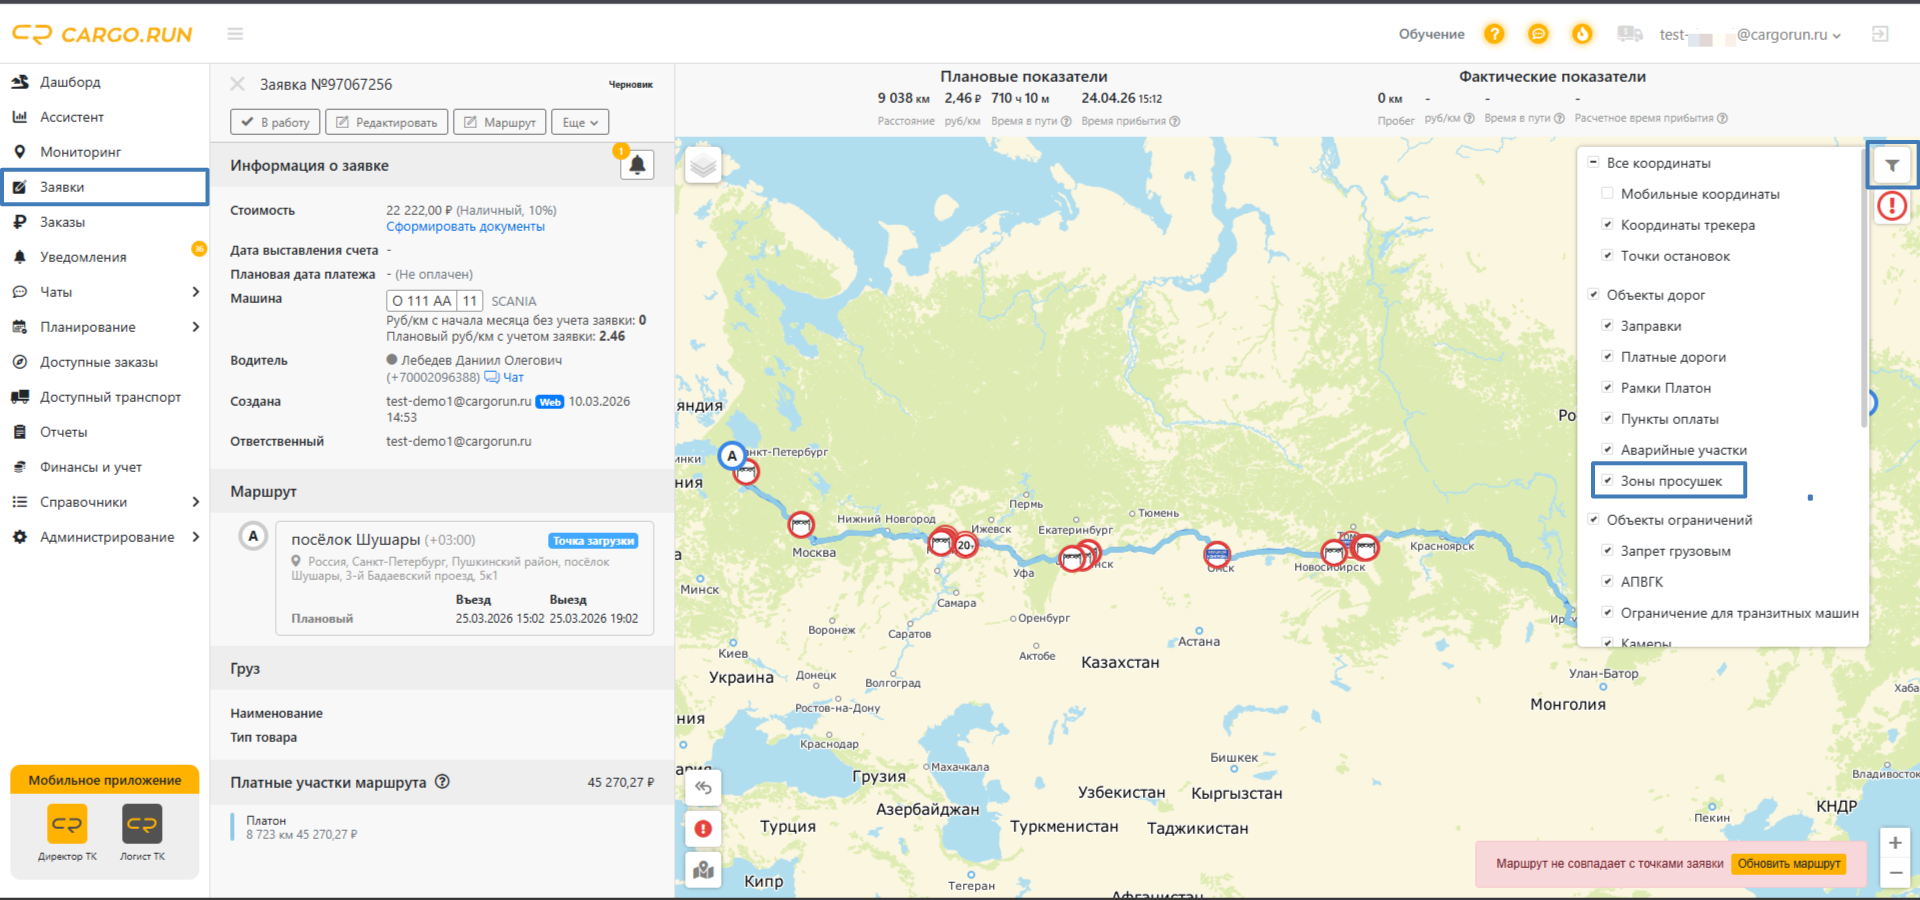
Task: Click the CARGO.RUN logo
Action: [102, 35]
